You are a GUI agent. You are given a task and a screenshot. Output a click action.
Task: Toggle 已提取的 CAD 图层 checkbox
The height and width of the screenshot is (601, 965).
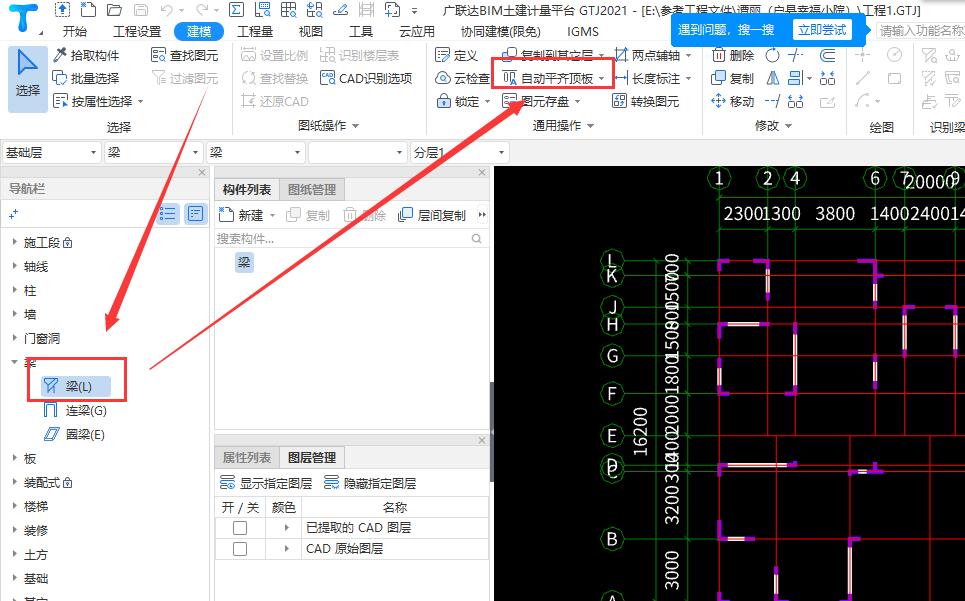(x=240, y=528)
